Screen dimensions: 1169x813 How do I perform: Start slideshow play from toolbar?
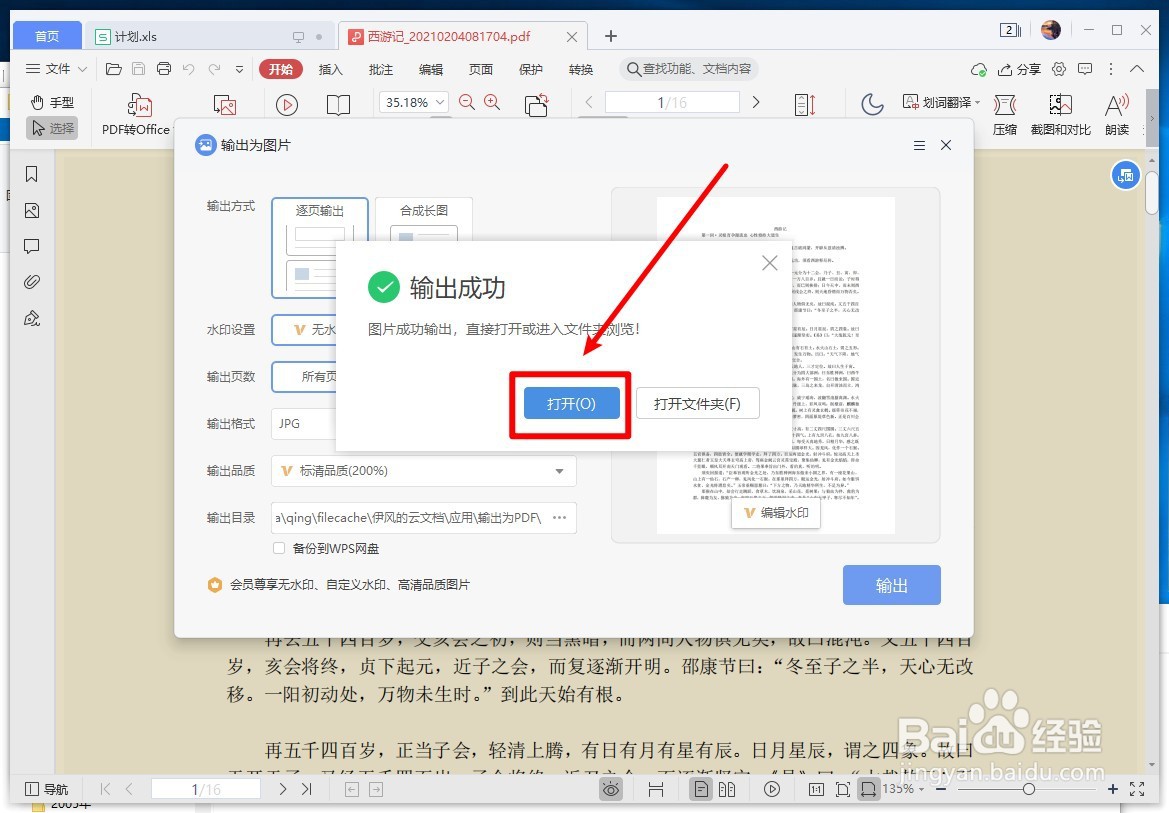coord(287,104)
